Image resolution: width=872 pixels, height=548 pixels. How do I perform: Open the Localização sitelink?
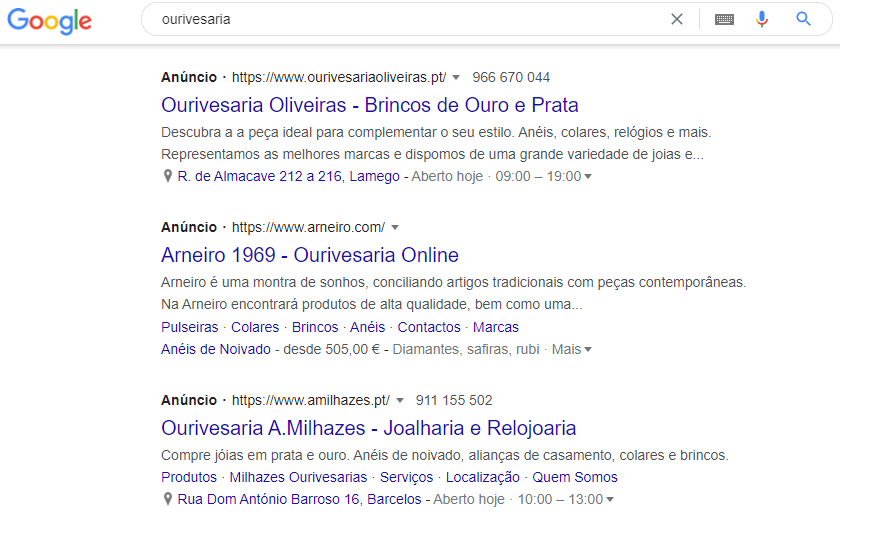click(483, 477)
